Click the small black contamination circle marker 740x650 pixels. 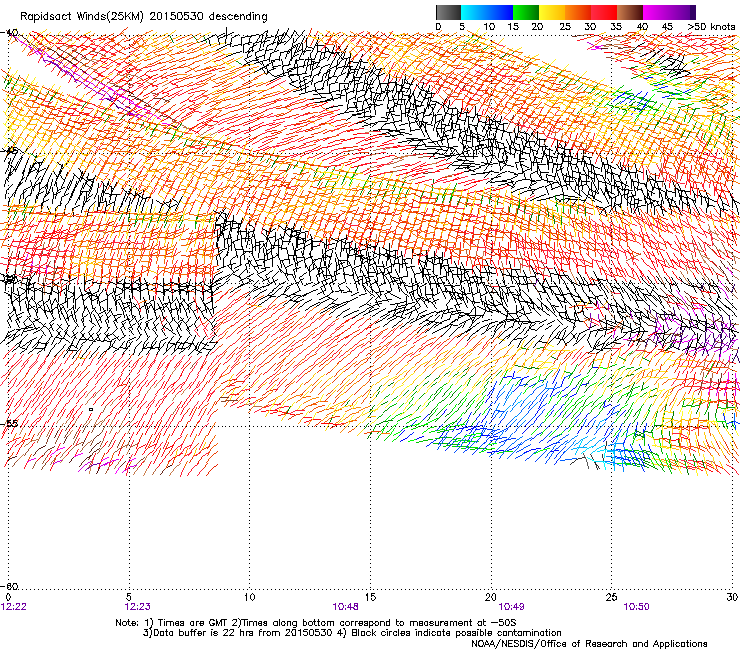(91, 410)
